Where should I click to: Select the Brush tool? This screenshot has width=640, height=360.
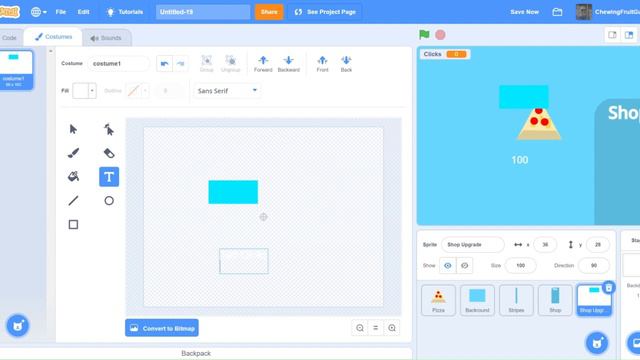(x=73, y=153)
